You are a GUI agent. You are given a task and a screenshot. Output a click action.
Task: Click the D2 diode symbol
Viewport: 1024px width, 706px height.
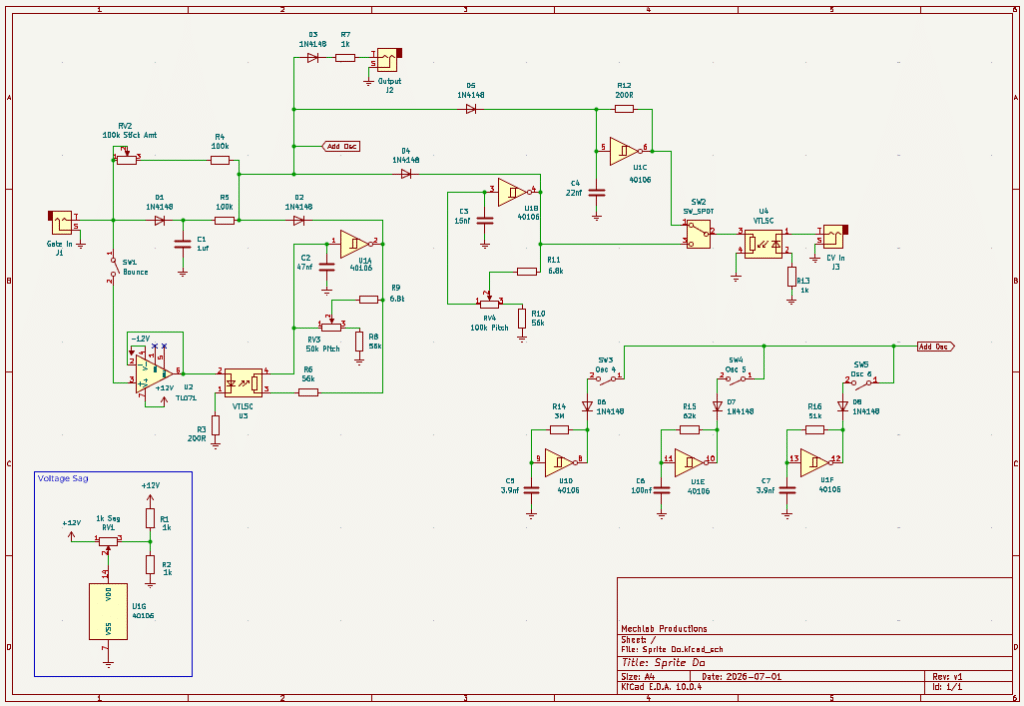point(299,220)
